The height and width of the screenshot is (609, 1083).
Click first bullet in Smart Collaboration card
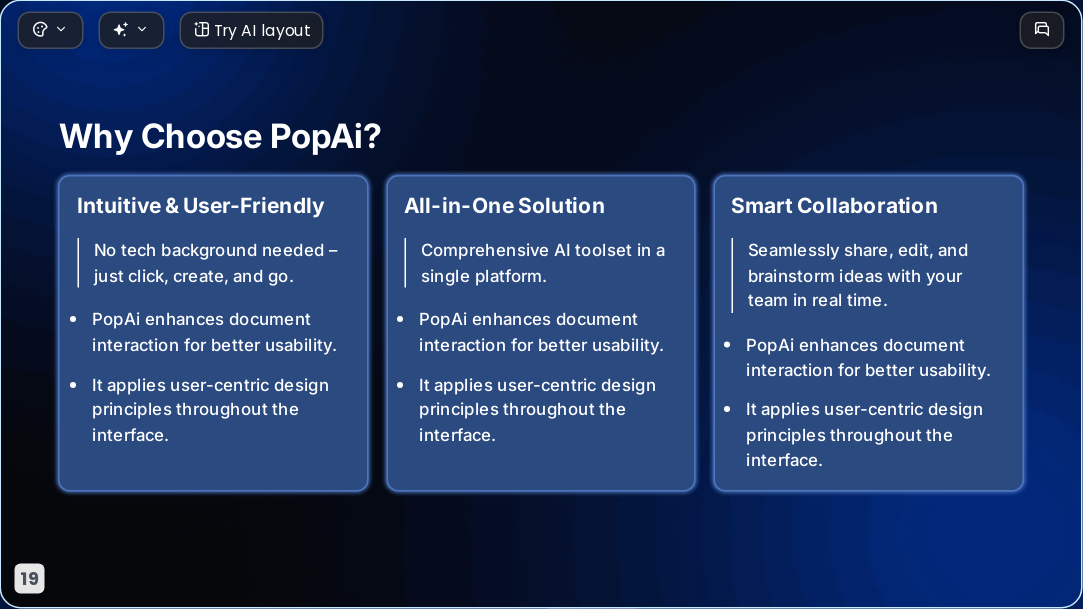pos(868,358)
